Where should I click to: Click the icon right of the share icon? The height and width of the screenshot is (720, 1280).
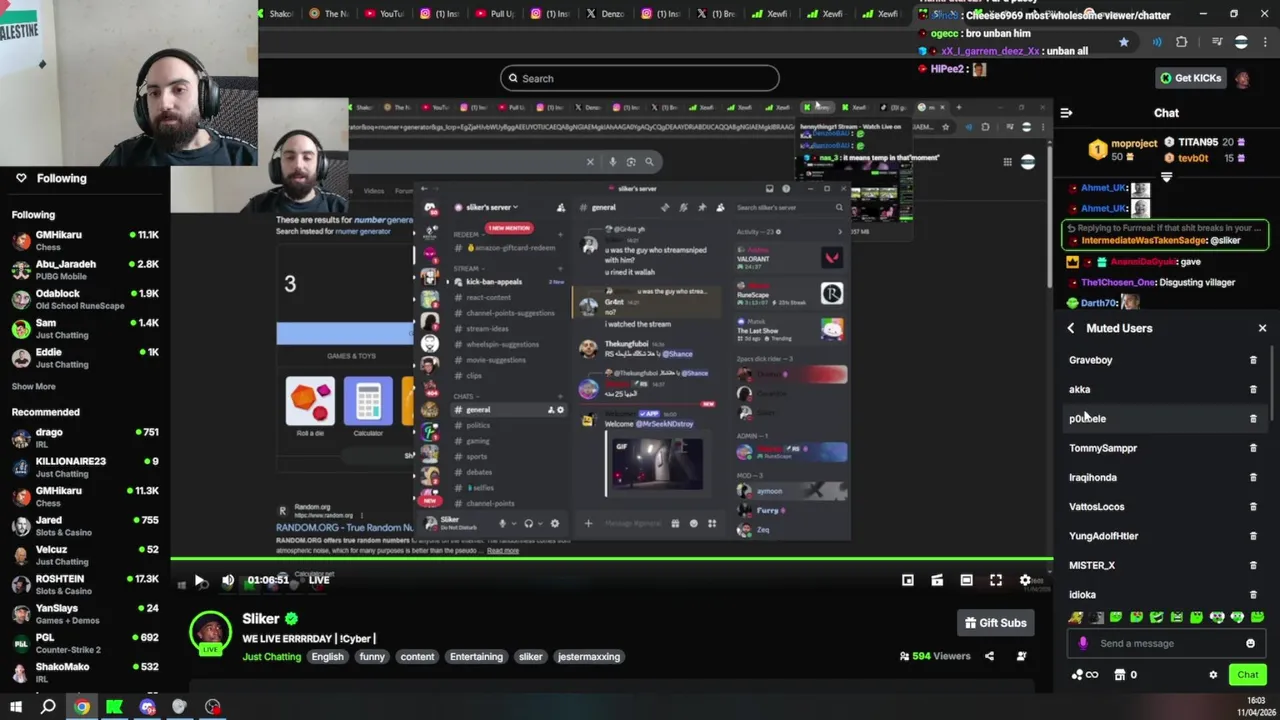[x=1021, y=656]
